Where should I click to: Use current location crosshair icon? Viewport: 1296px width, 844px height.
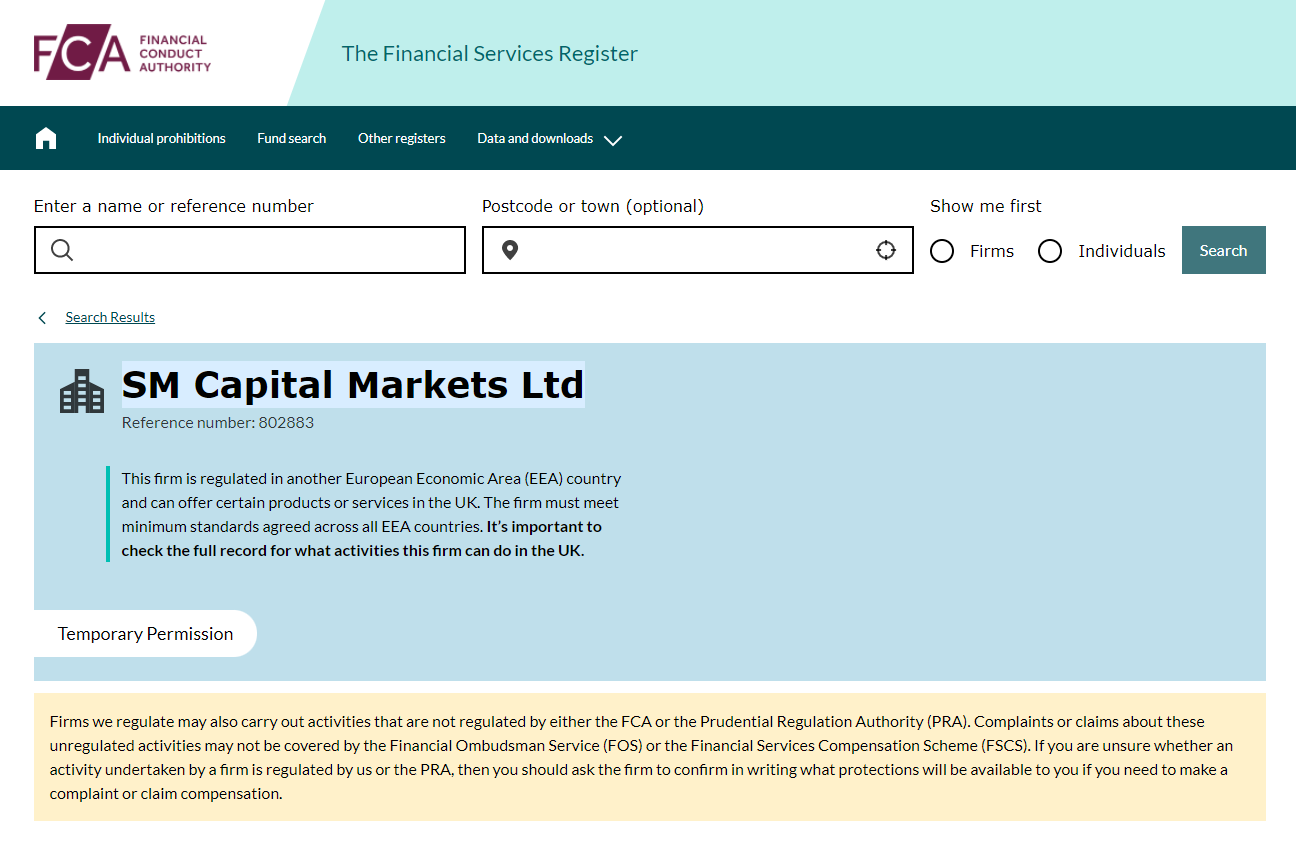click(886, 250)
